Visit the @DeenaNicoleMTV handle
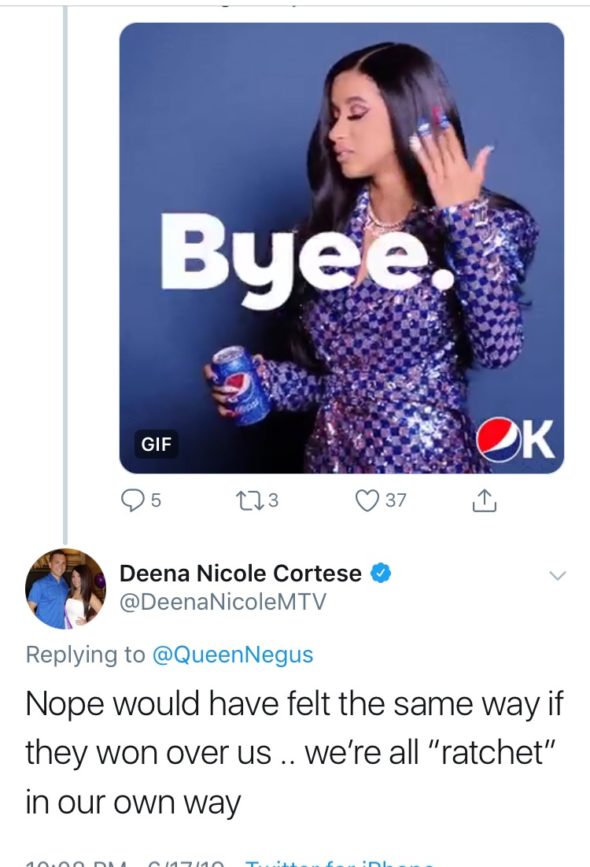The image size is (590, 867). click(223, 602)
